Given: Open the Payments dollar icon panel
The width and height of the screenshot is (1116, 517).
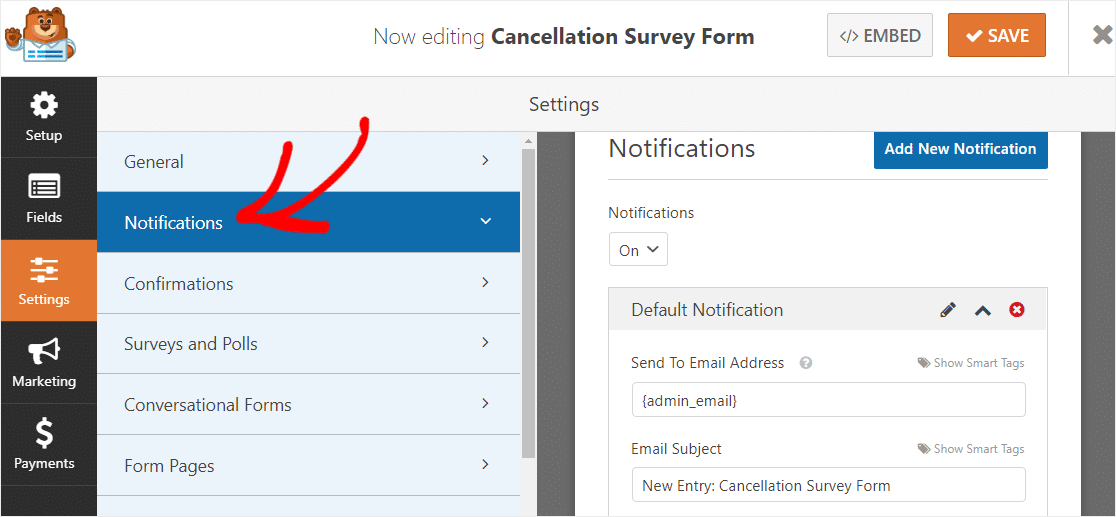Looking at the screenshot, I should pyautogui.click(x=44, y=445).
